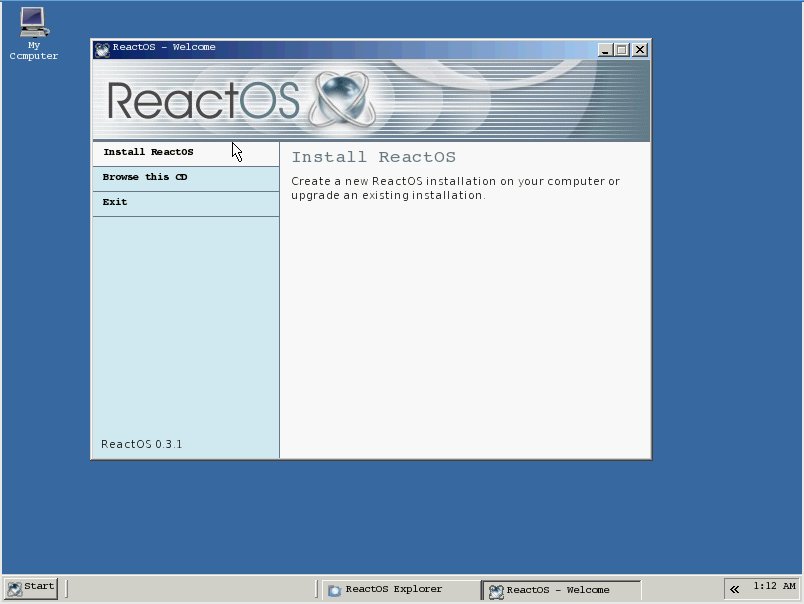Viewport: 804px width, 604px height.
Task: Click the window system icon in the title bar
Action: pyautogui.click(x=102, y=48)
